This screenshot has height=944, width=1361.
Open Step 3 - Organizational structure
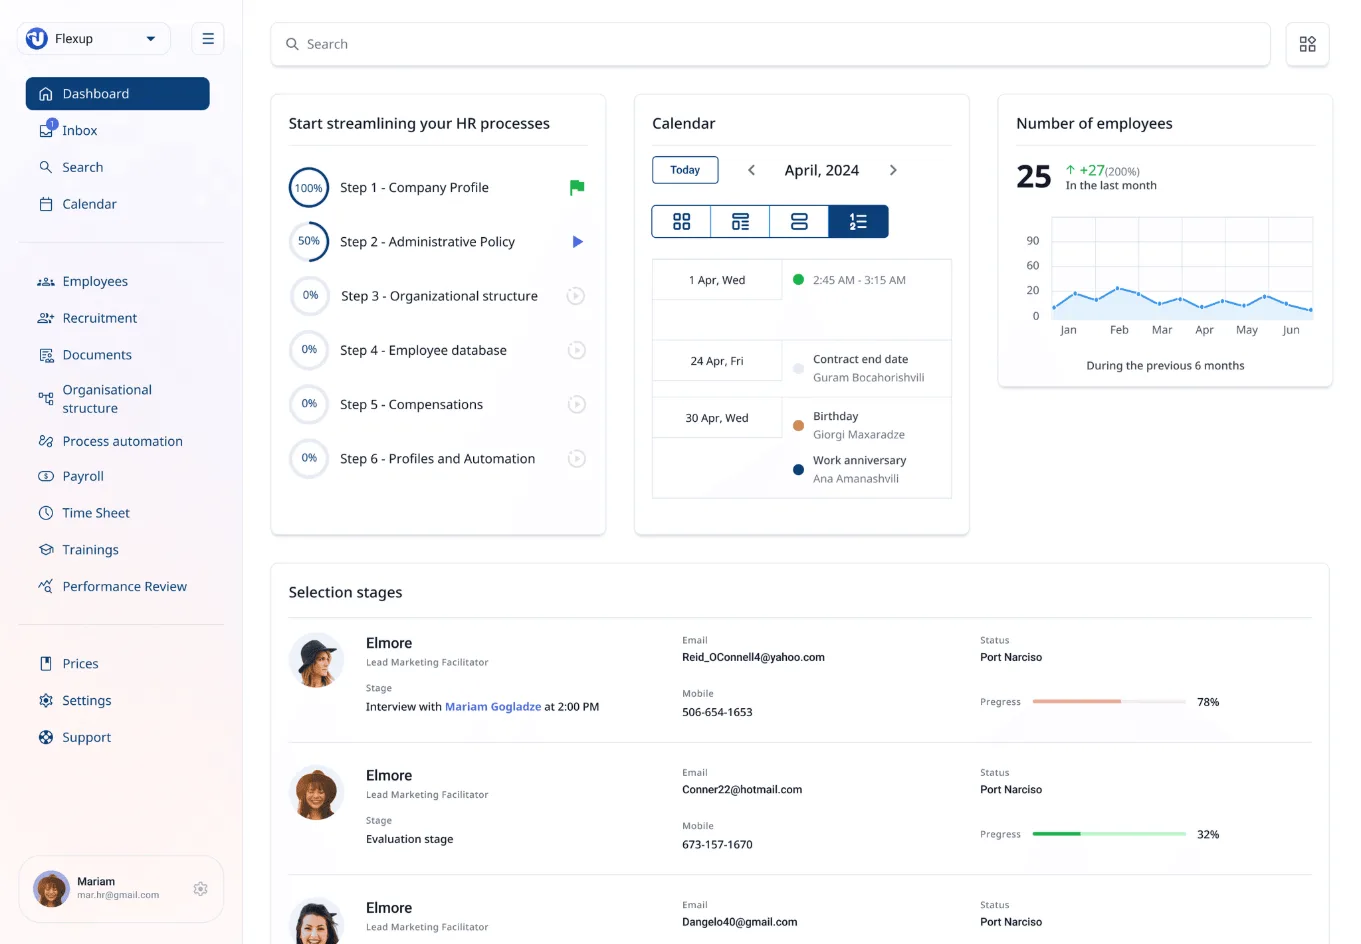439,296
